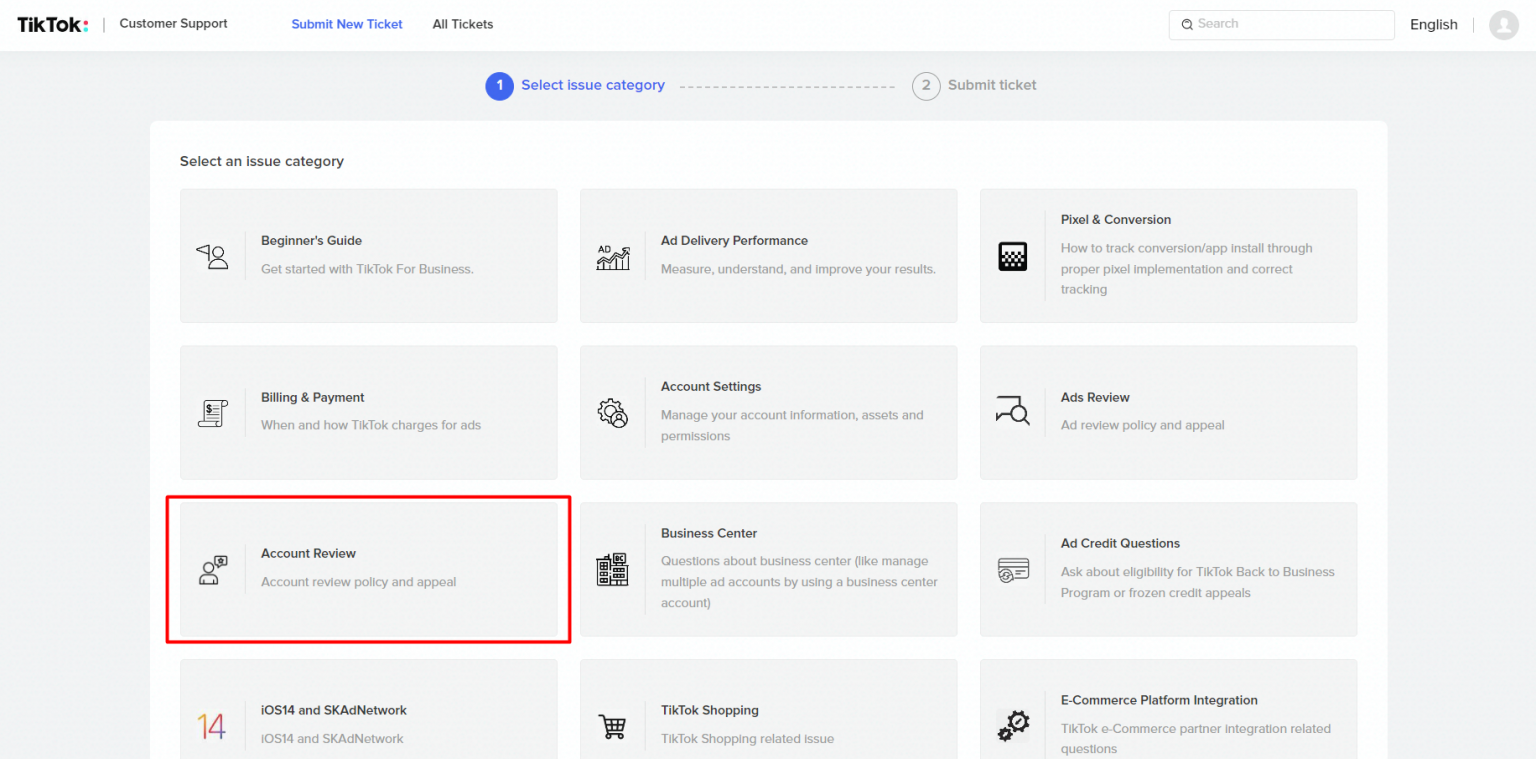Click the Pixel & Conversion pixel grid icon

click(x=1013, y=256)
